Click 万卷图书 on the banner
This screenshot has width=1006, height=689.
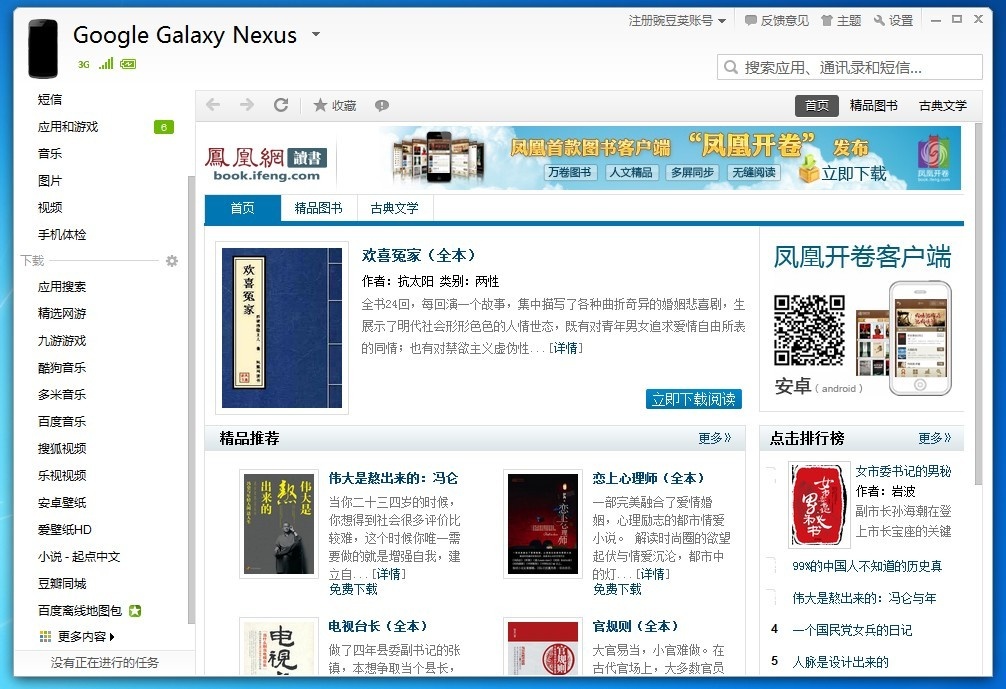point(570,172)
